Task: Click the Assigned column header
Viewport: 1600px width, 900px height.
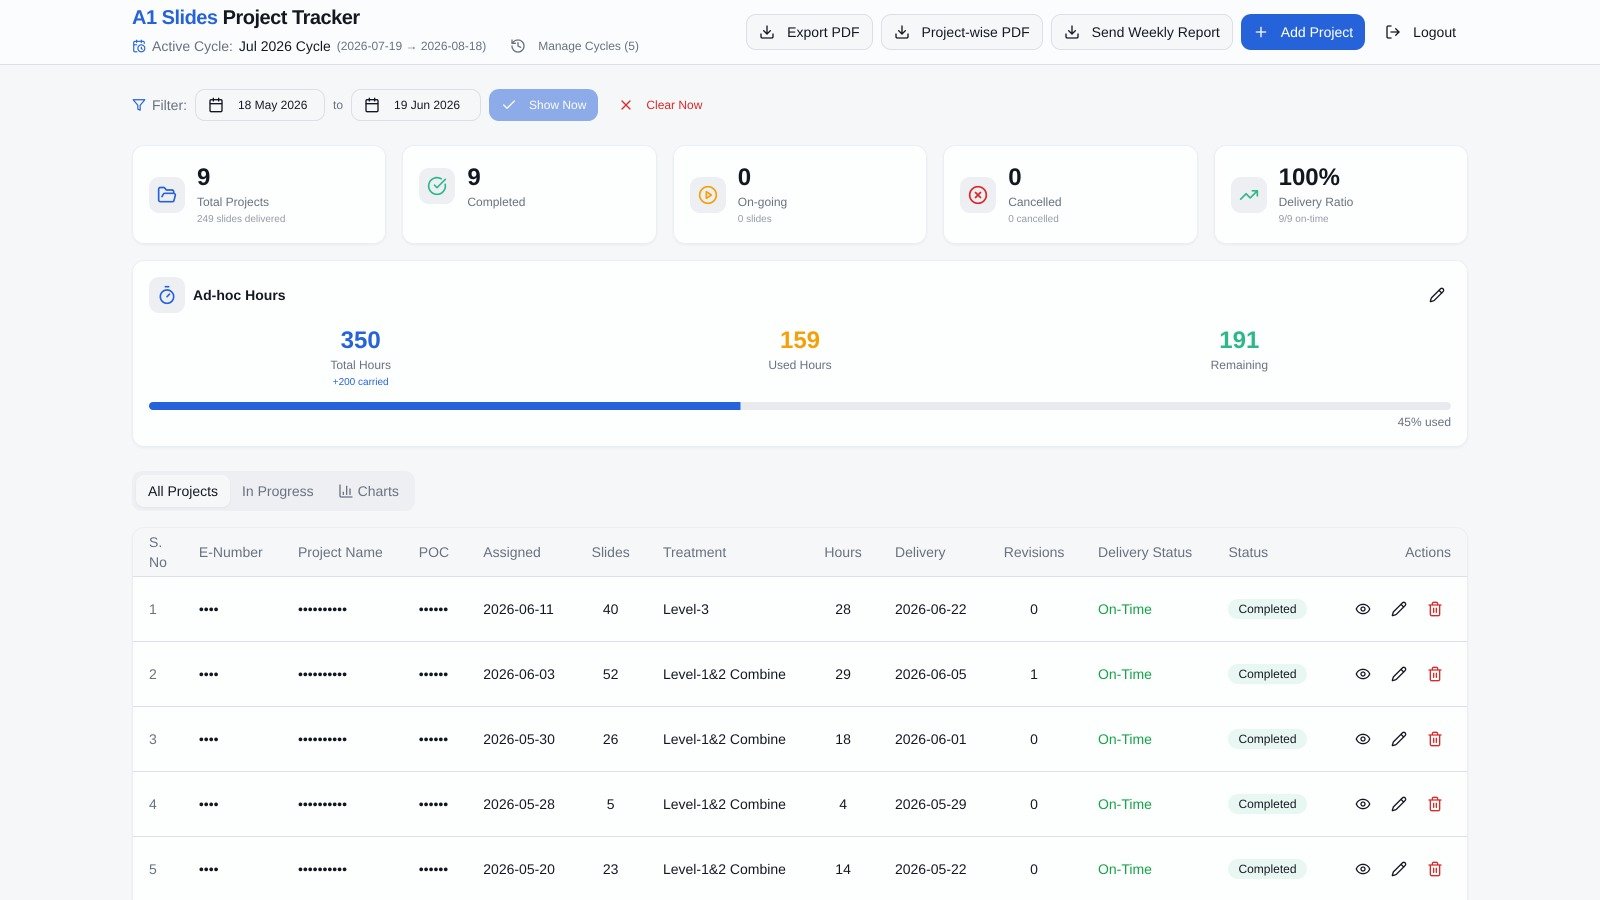Action: (x=512, y=552)
